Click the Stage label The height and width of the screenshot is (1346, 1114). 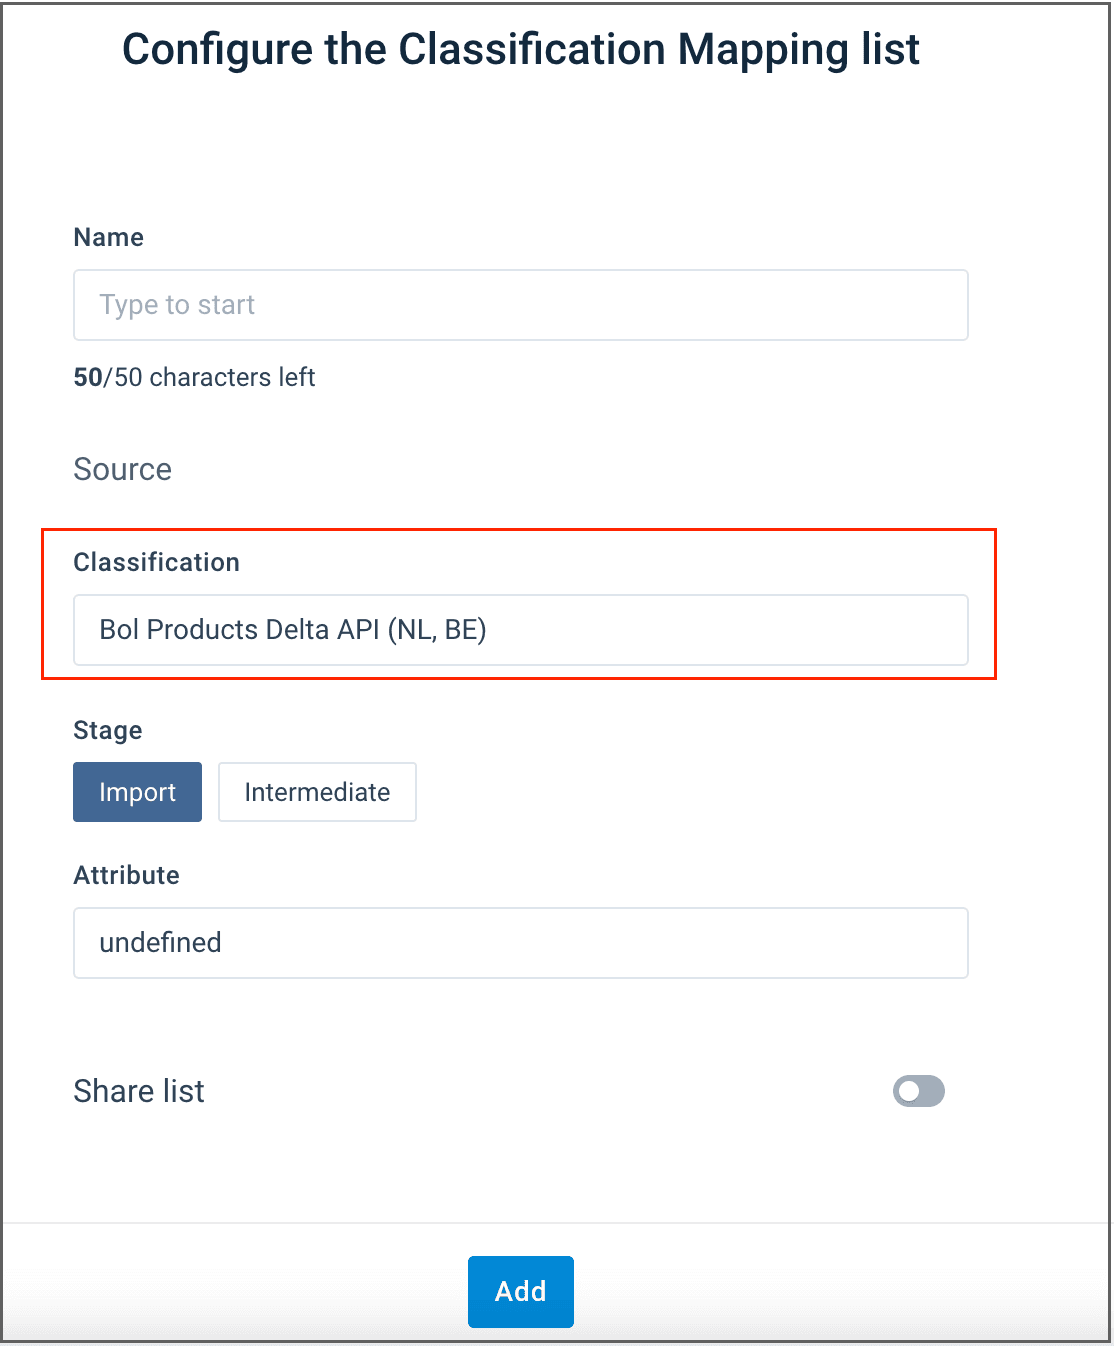point(108,730)
